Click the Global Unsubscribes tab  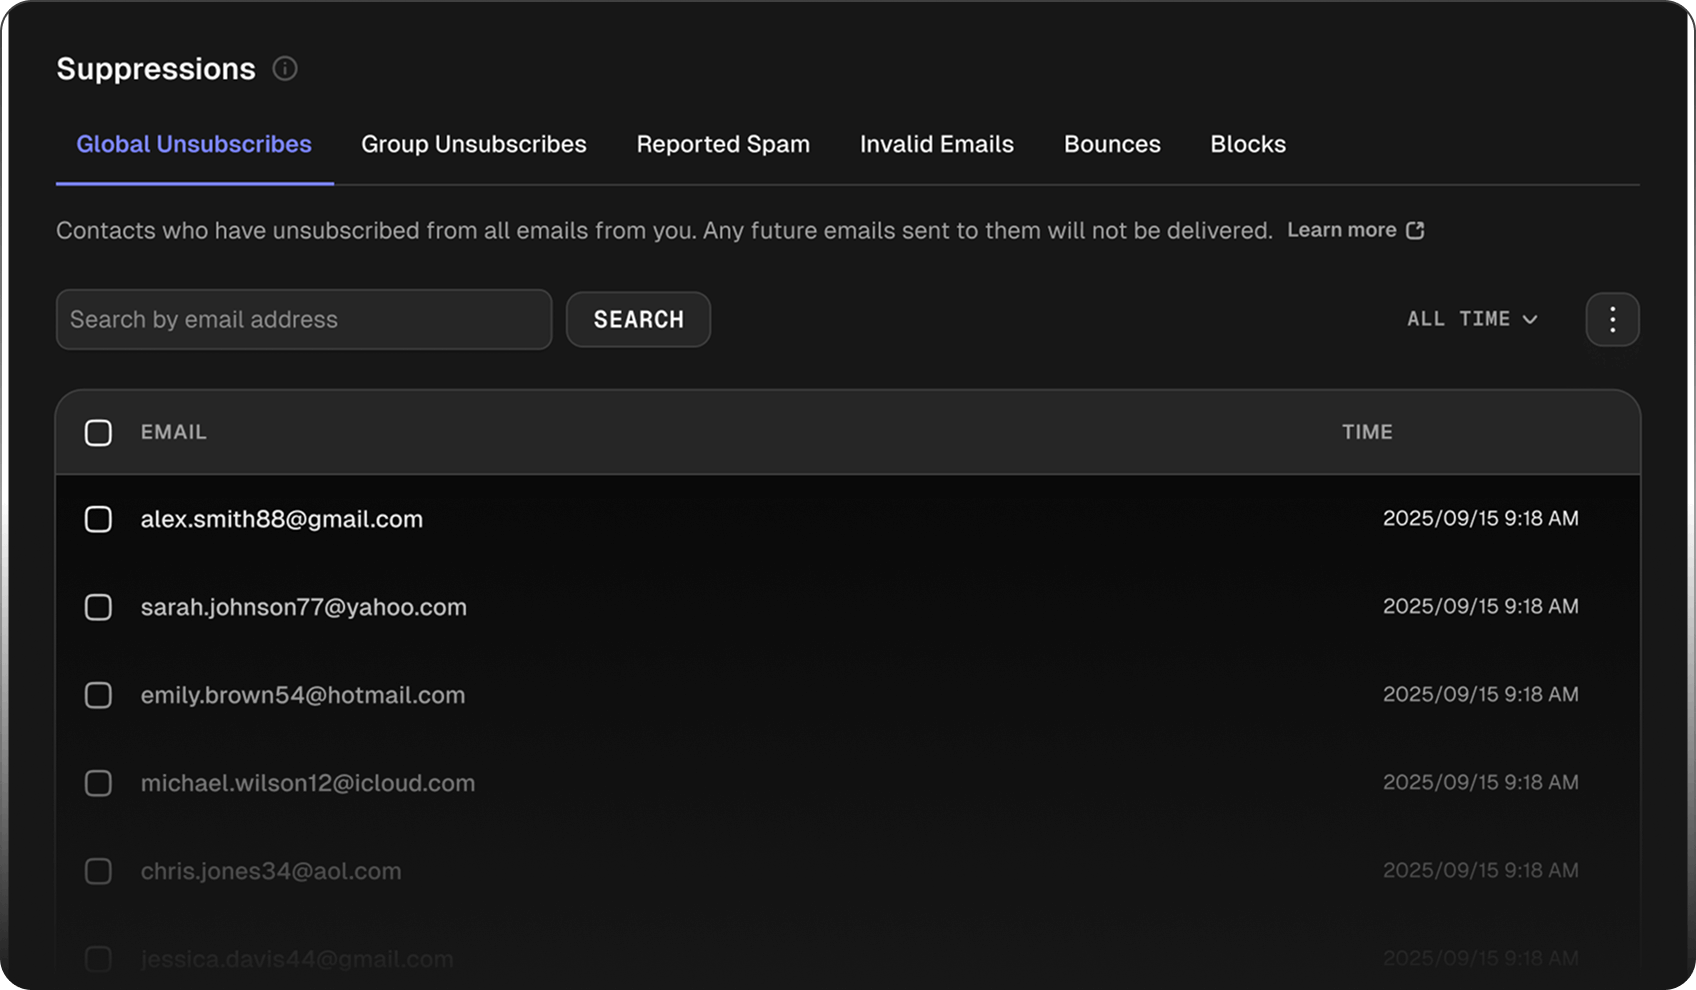(x=194, y=144)
